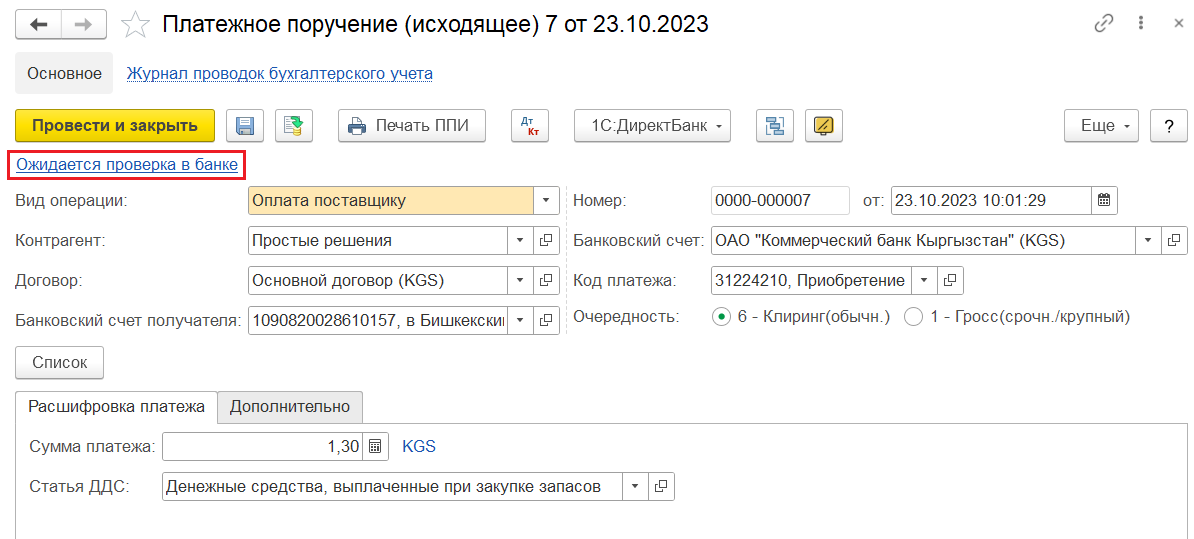This screenshot has width=1194, height=539.
Task: Open Ожидается проверка в банке link
Action: point(127,165)
